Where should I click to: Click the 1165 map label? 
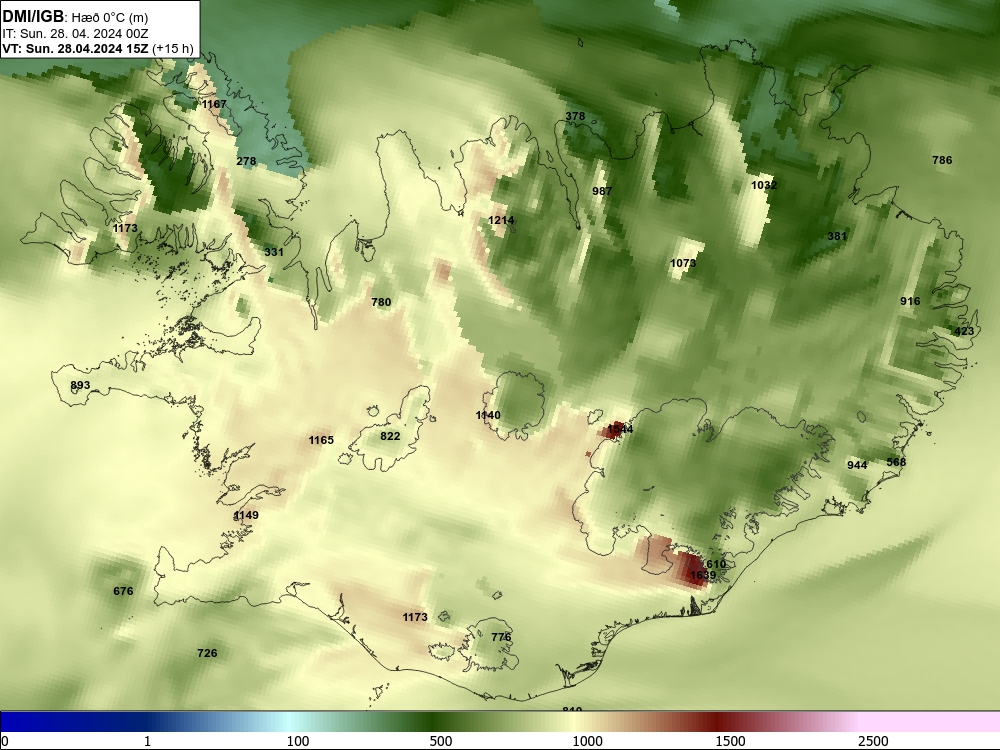(x=321, y=441)
